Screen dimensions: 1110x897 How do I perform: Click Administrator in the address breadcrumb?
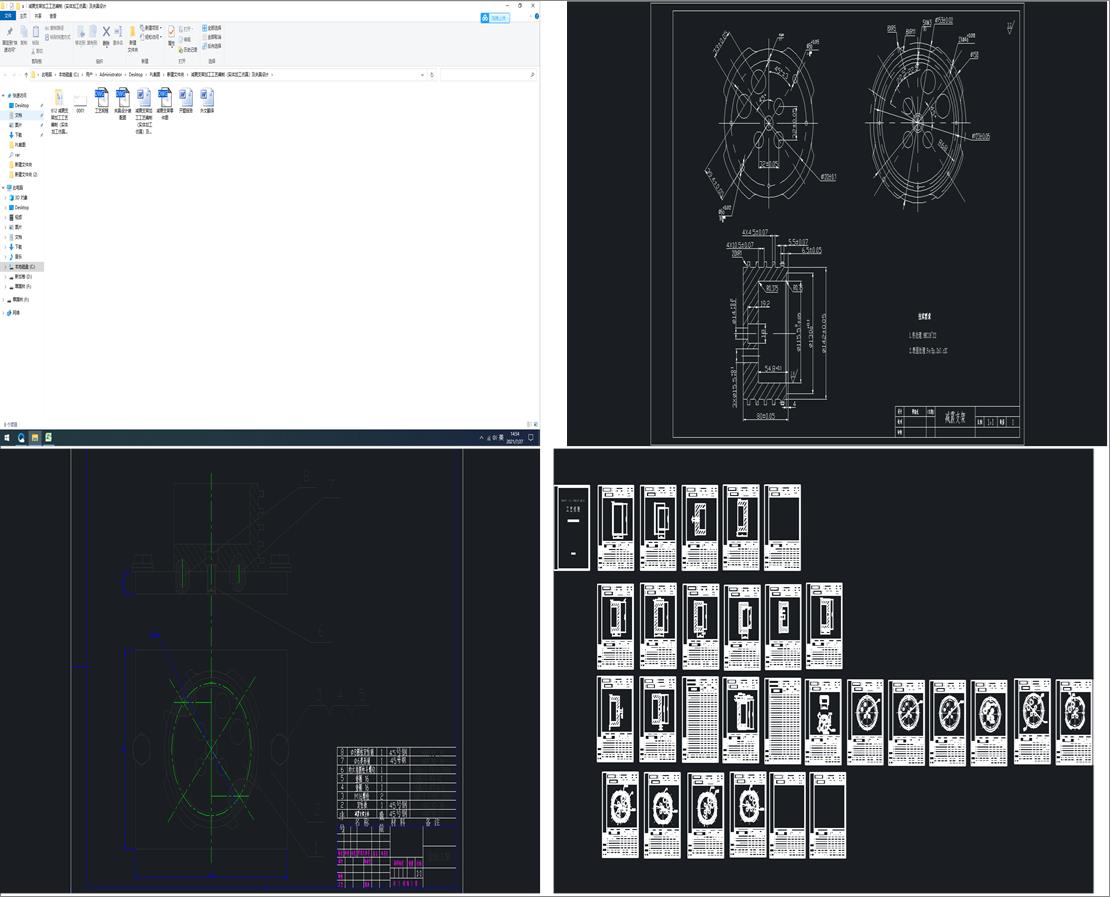point(110,74)
